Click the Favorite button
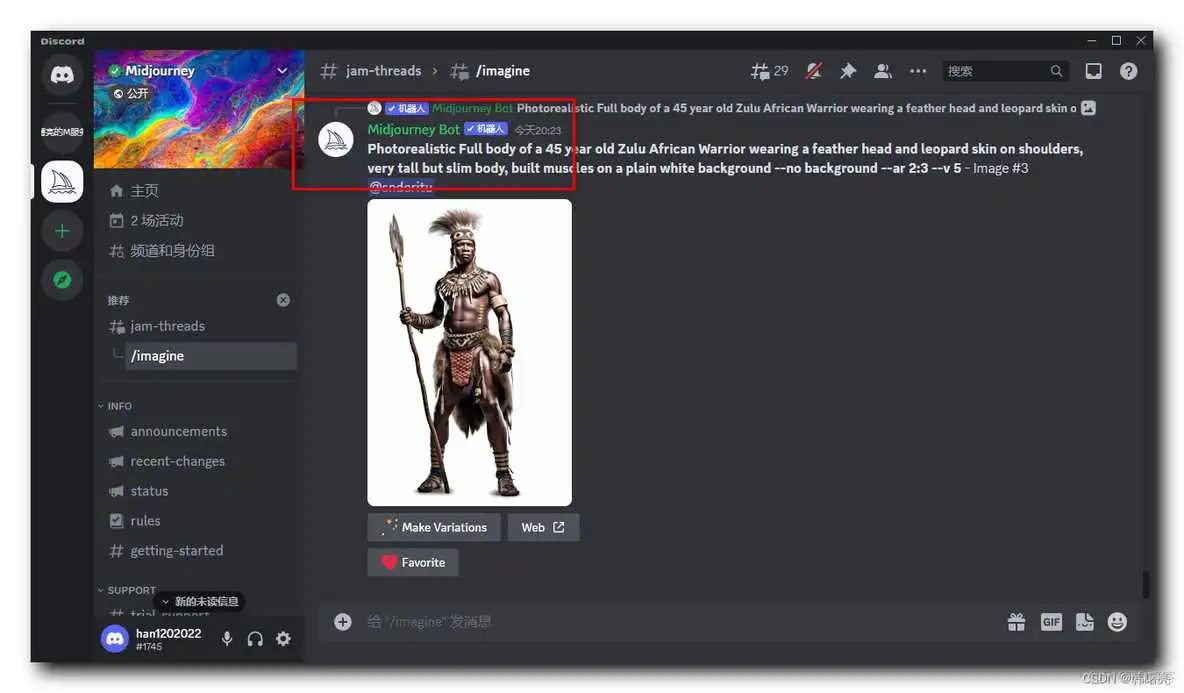The image size is (1184, 693). pos(412,562)
